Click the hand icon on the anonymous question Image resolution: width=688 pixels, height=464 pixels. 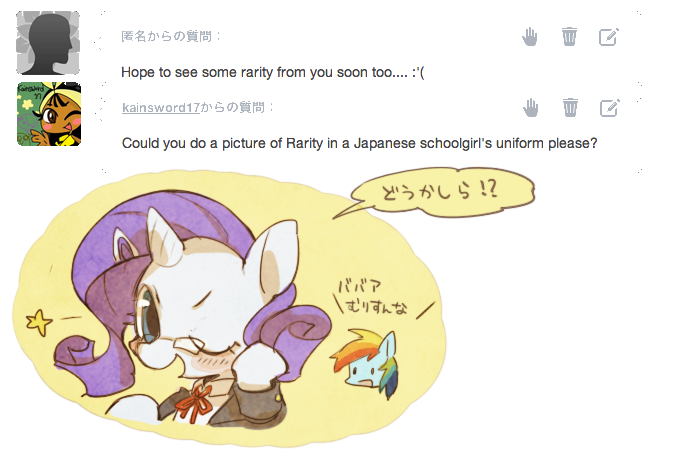[530, 37]
